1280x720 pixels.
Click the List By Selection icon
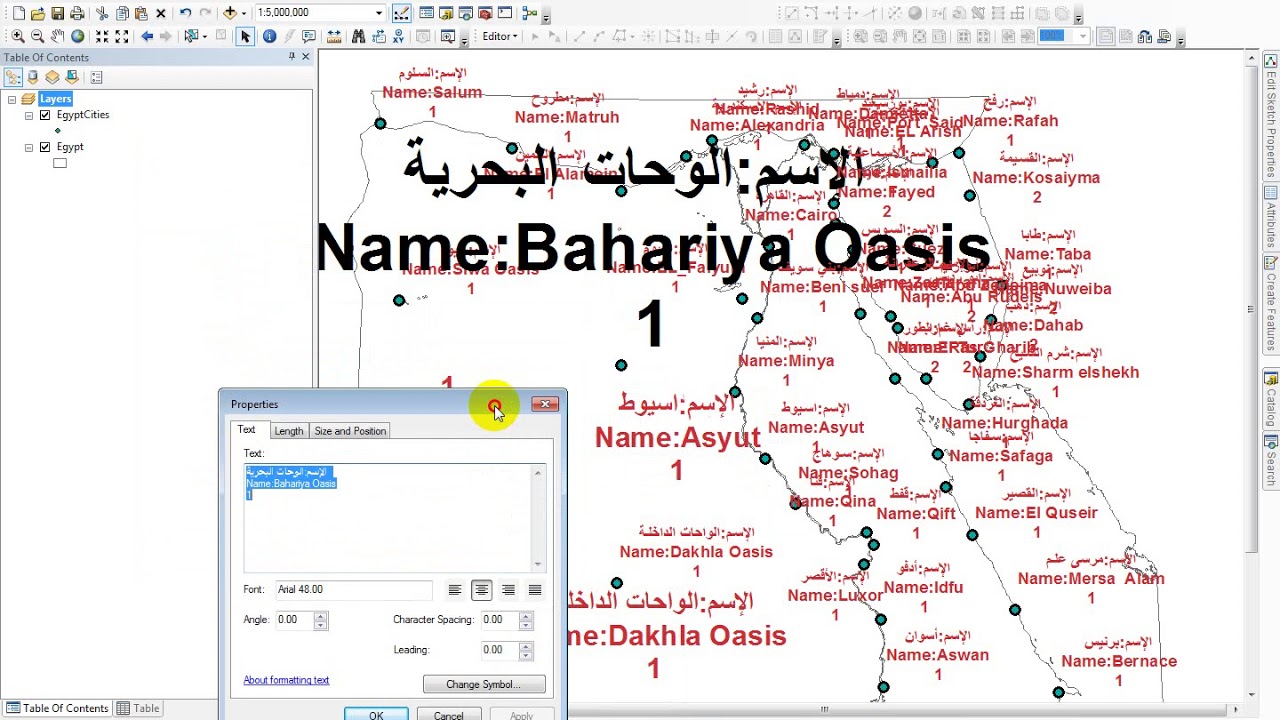pos(72,77)
